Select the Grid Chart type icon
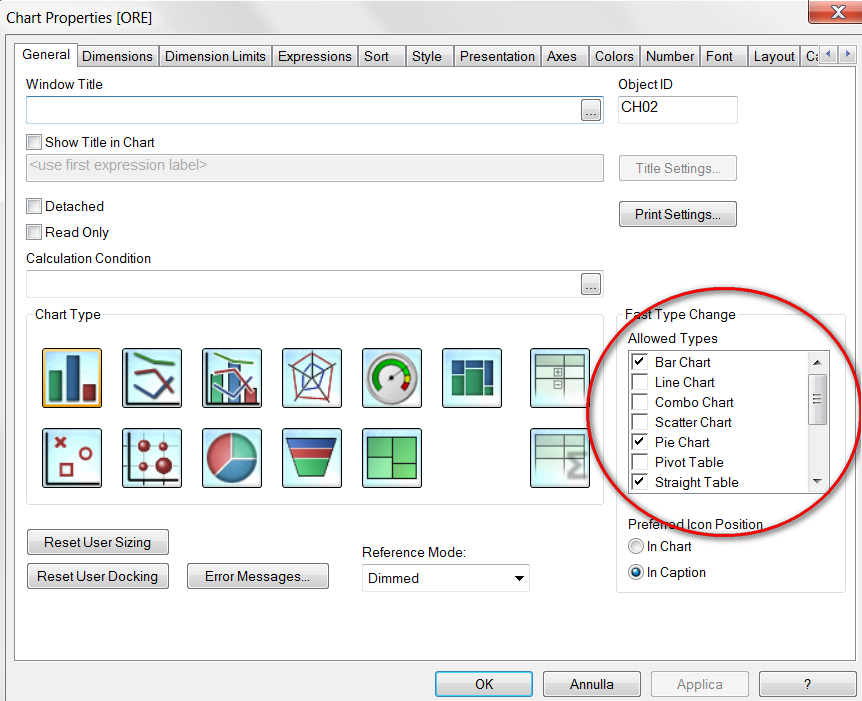This screenshot has width=862, height=701. point(152,458)
